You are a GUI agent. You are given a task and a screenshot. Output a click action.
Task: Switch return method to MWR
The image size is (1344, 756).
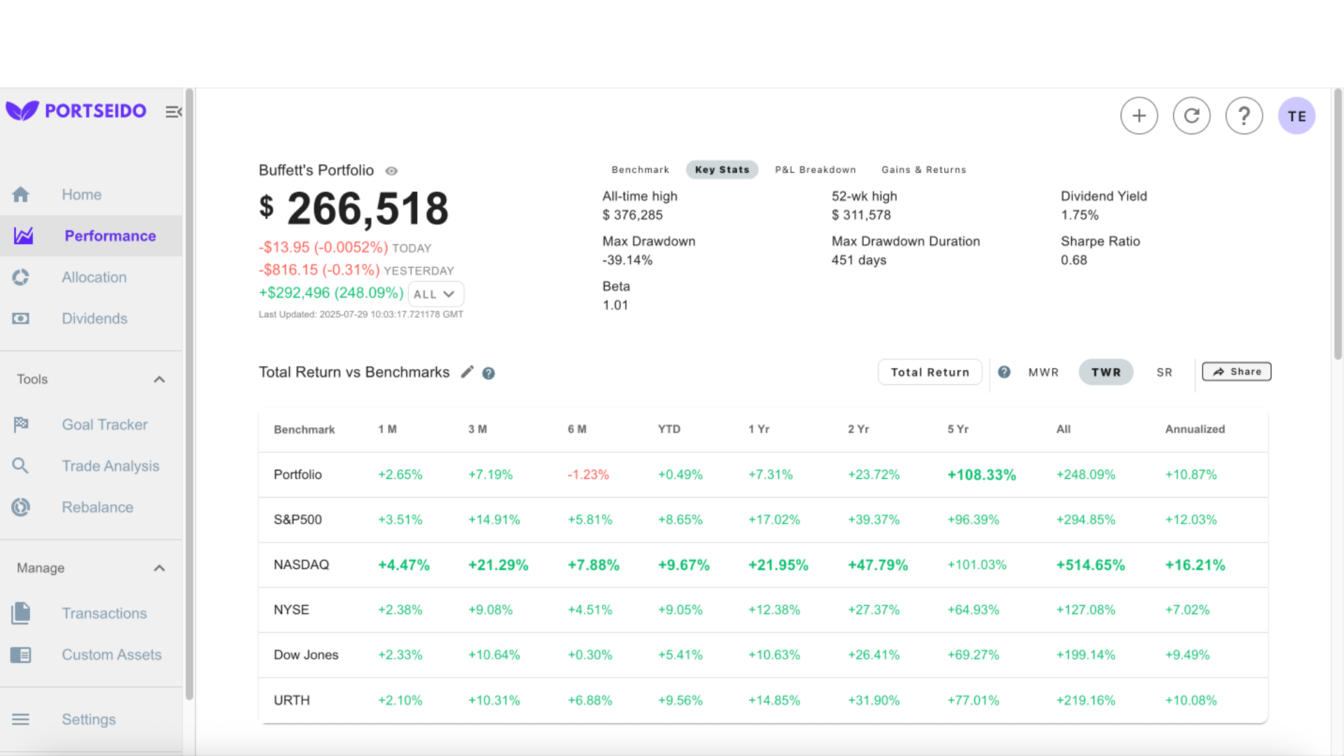coord(1043,372)
